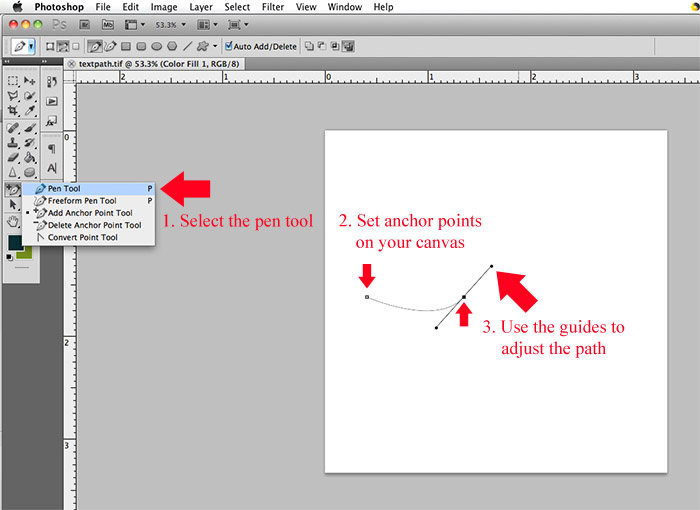Select Intersect path areas mode

335,46
